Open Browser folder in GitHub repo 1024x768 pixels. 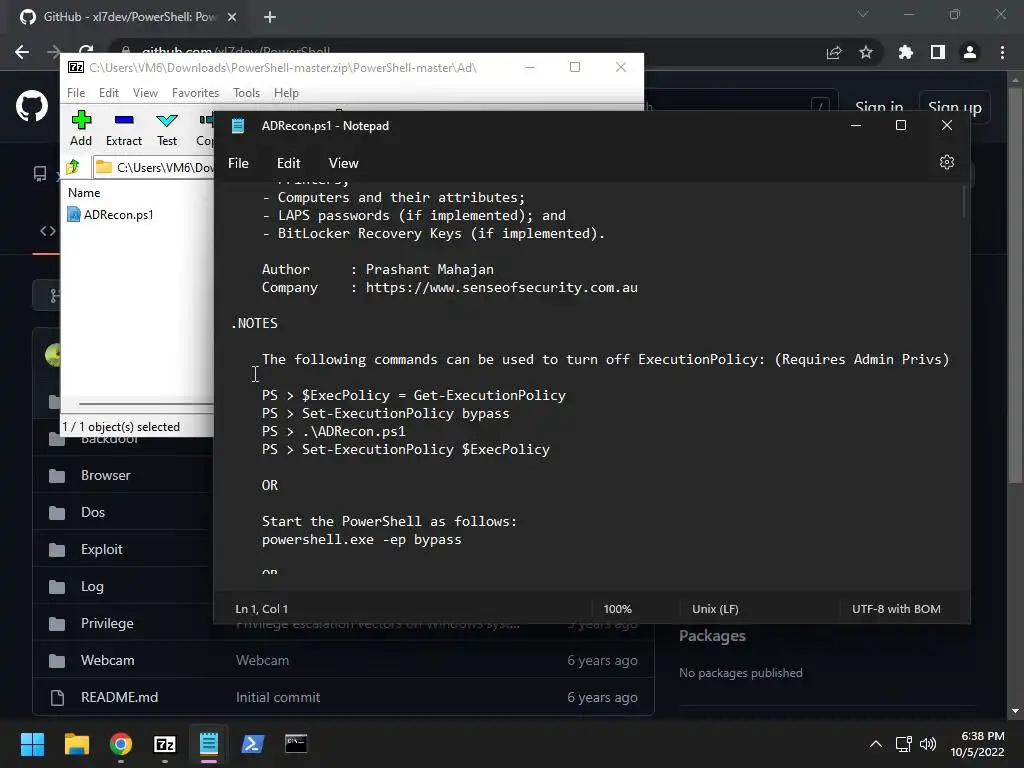tap(106, 475)
